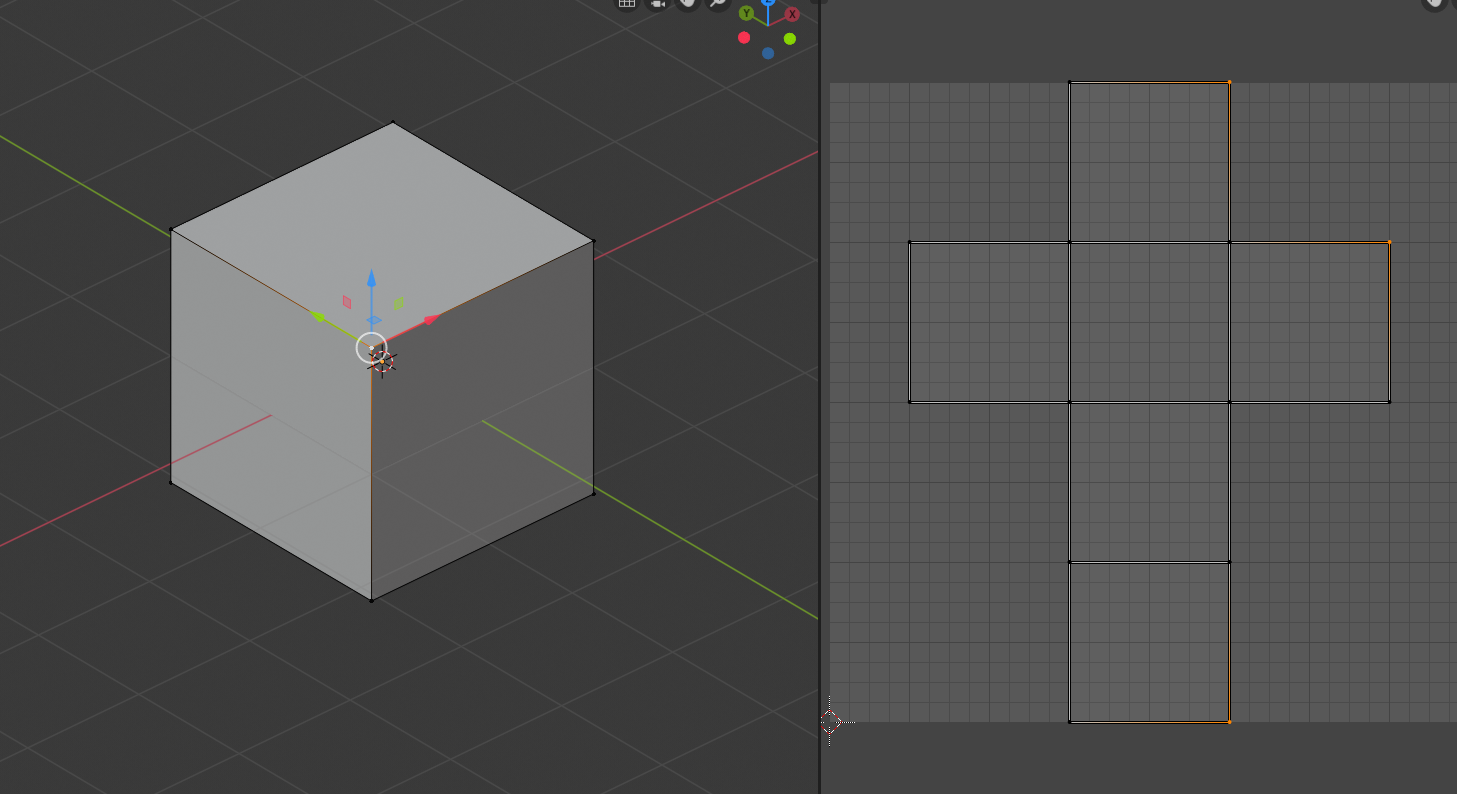Click the X axis on the navigation gizmo
The height and width of the screenshot is (794, 1457).
pos(791,13)
